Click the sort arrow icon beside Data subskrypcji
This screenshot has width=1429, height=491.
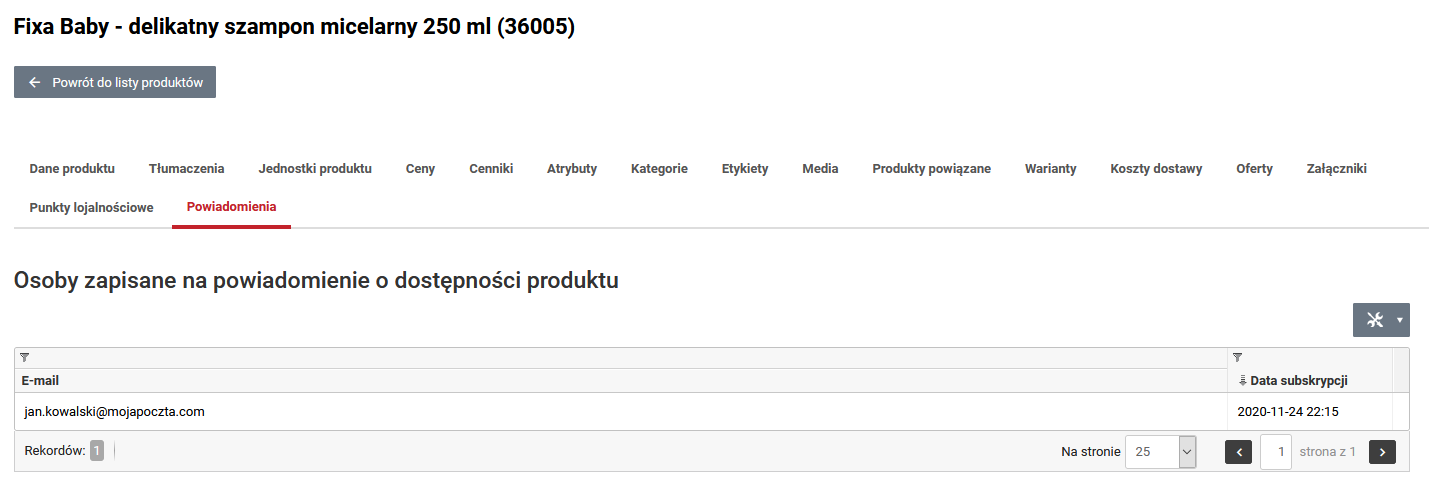(x=1242, y=380)
